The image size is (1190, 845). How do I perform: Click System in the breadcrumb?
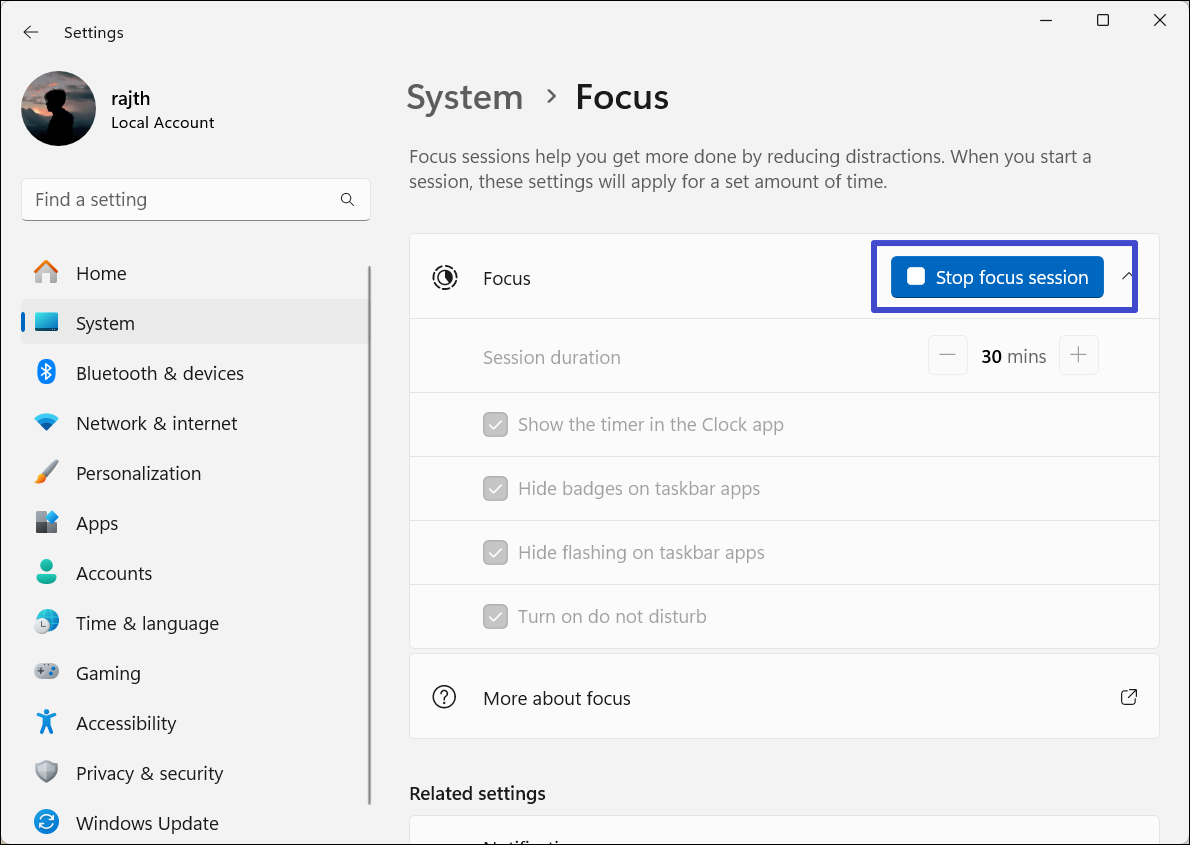click(x=464, y=97)
